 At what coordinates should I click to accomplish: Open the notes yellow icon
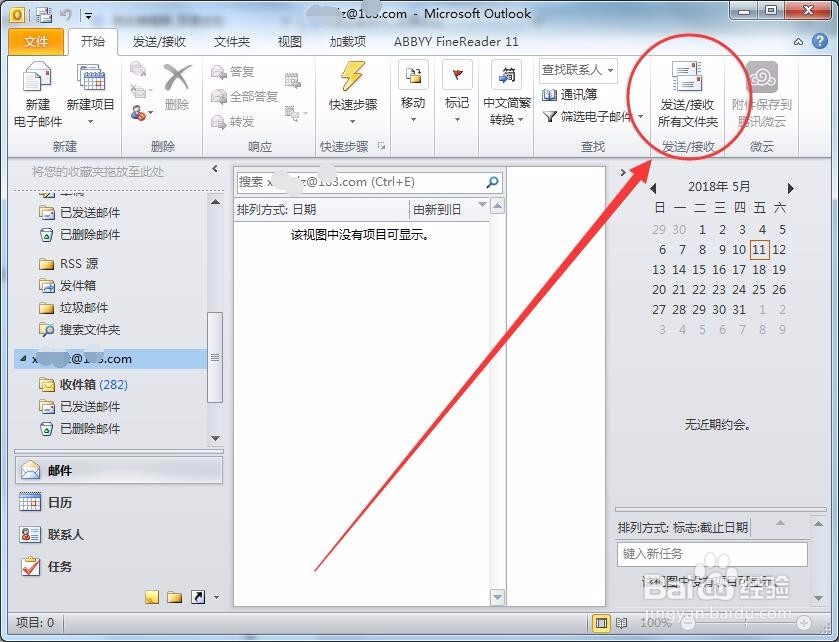pyautogui.click(x=152, y=597)
